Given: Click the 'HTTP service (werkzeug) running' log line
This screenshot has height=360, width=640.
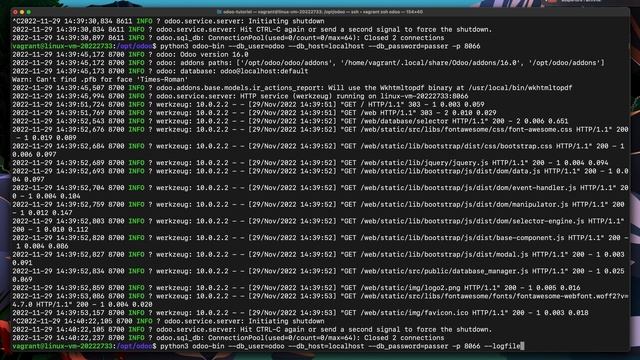Looking at the screenshot, I should [240, 96].
